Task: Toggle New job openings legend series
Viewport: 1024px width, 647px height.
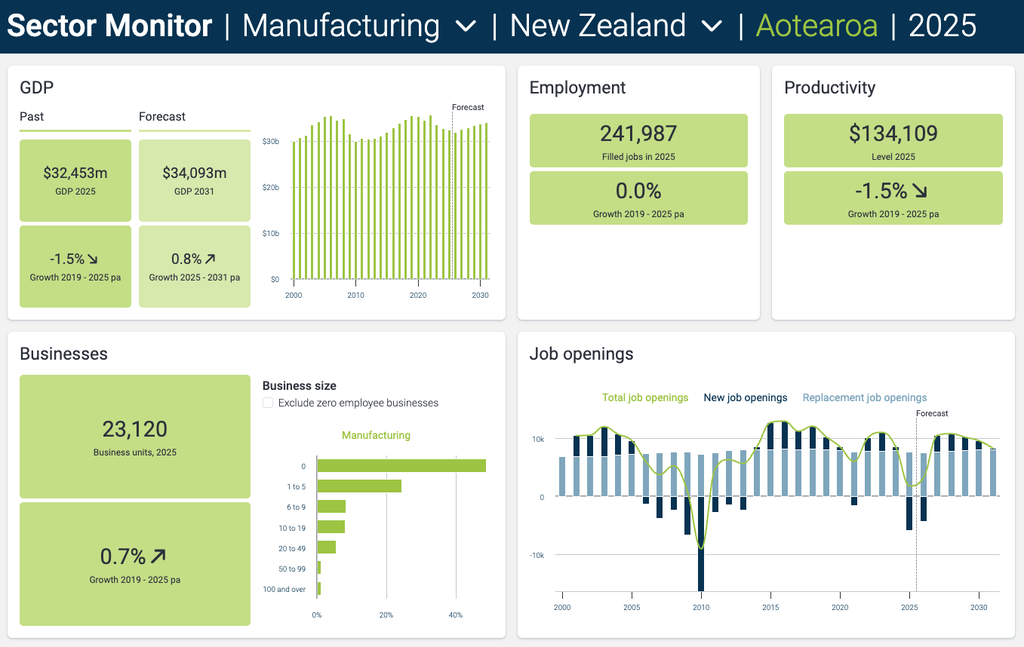Action: coord(745,398)
